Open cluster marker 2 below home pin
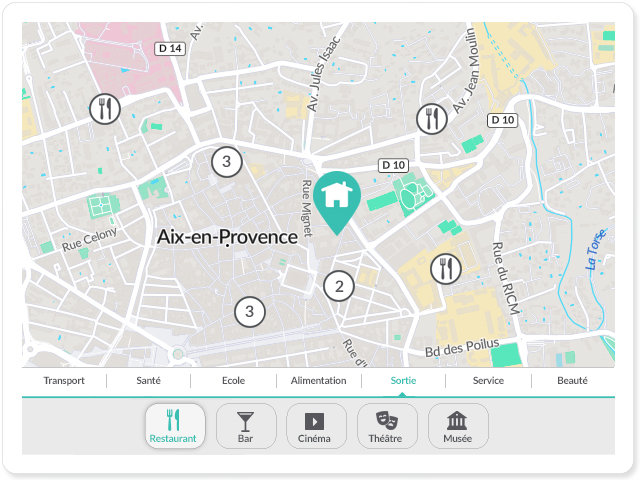The width and height of the screenshot is (640, 480). [x=339, y=286]
